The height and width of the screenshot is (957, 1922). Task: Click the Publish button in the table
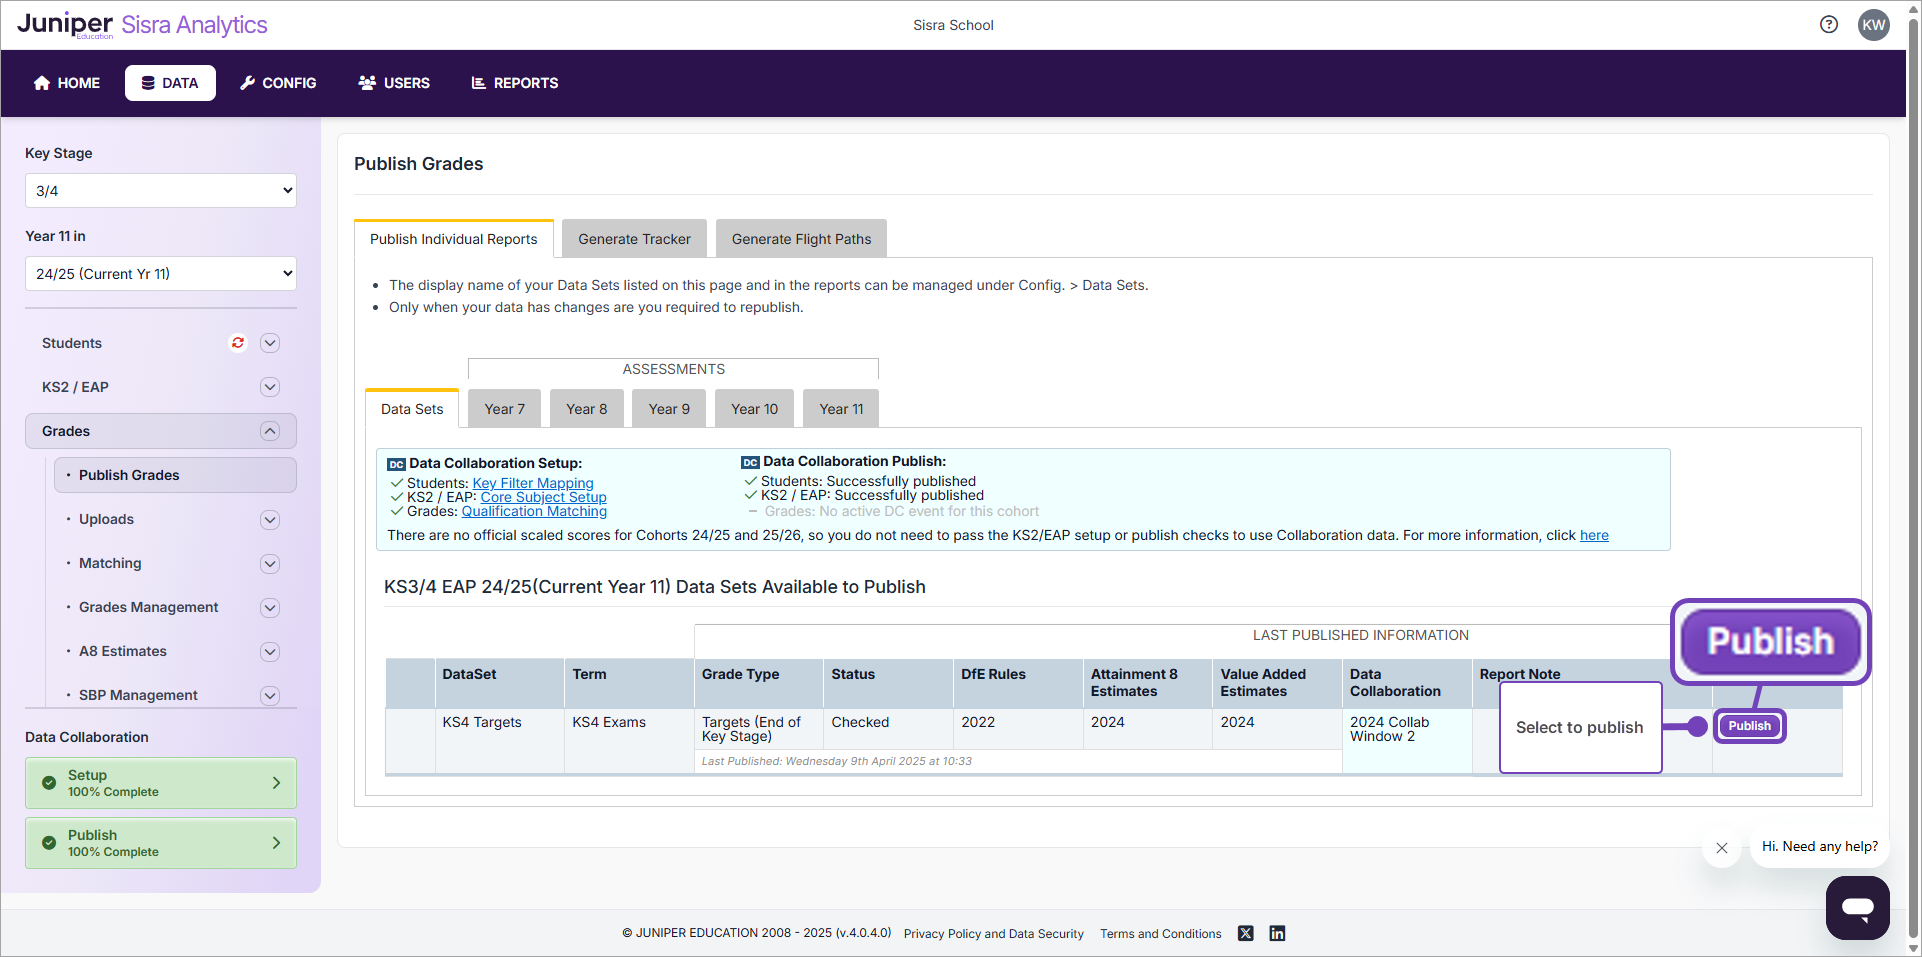[x=1749, y=726]
